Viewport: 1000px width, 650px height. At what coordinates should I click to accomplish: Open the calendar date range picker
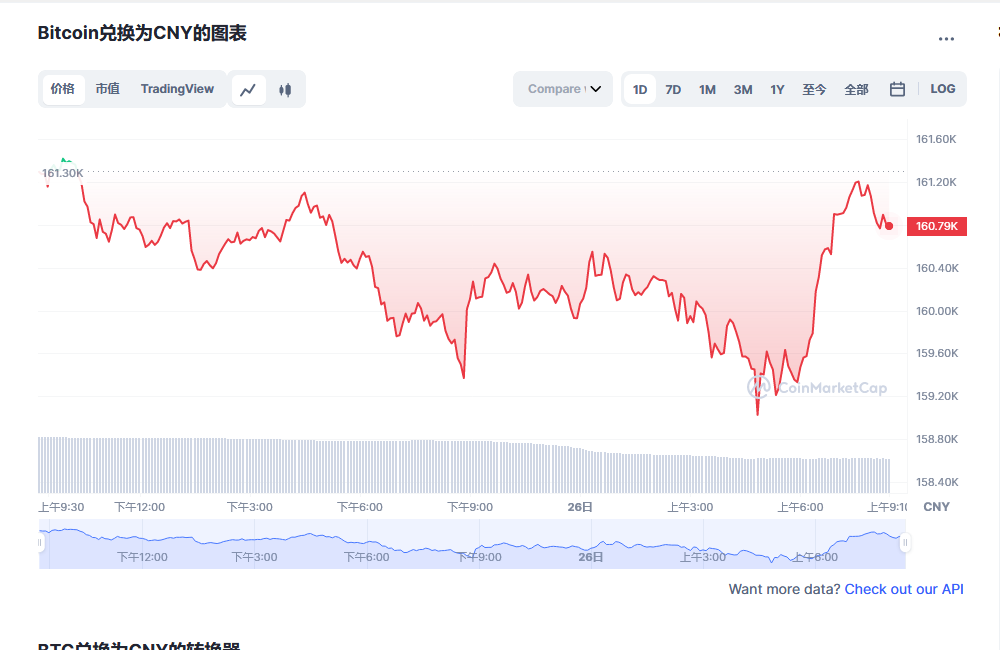[x=897, y=89]
